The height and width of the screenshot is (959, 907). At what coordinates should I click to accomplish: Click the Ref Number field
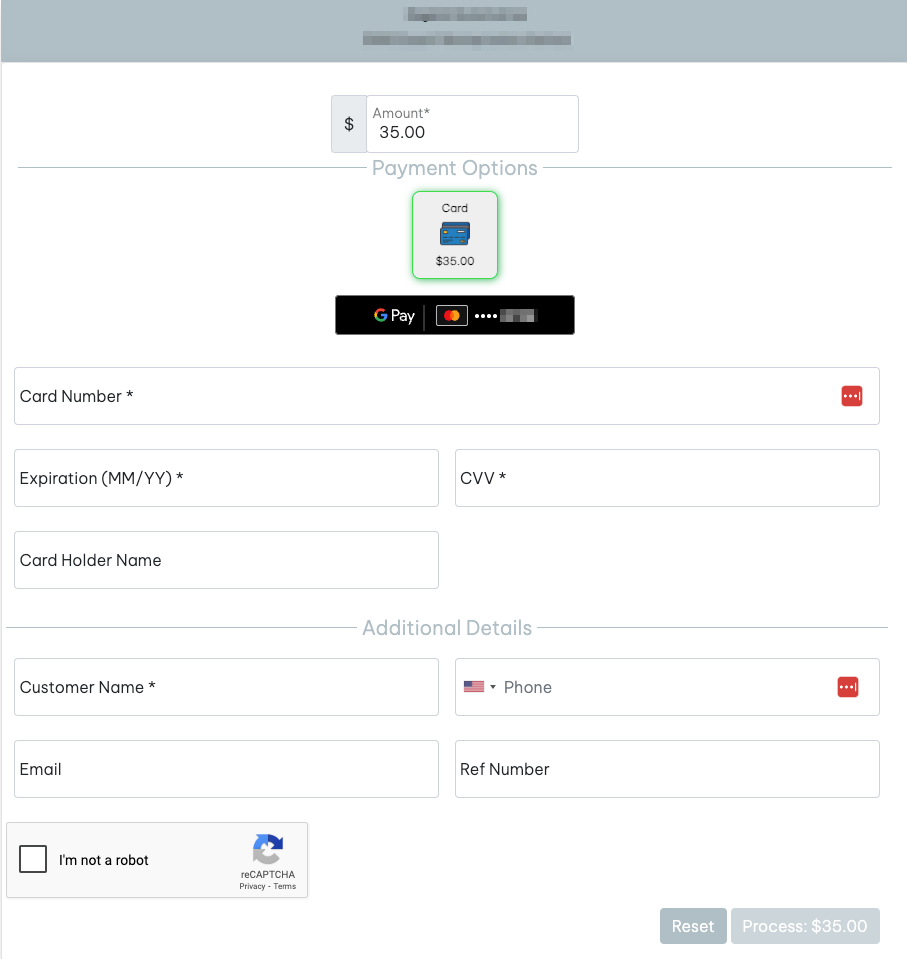click(667, 769)
